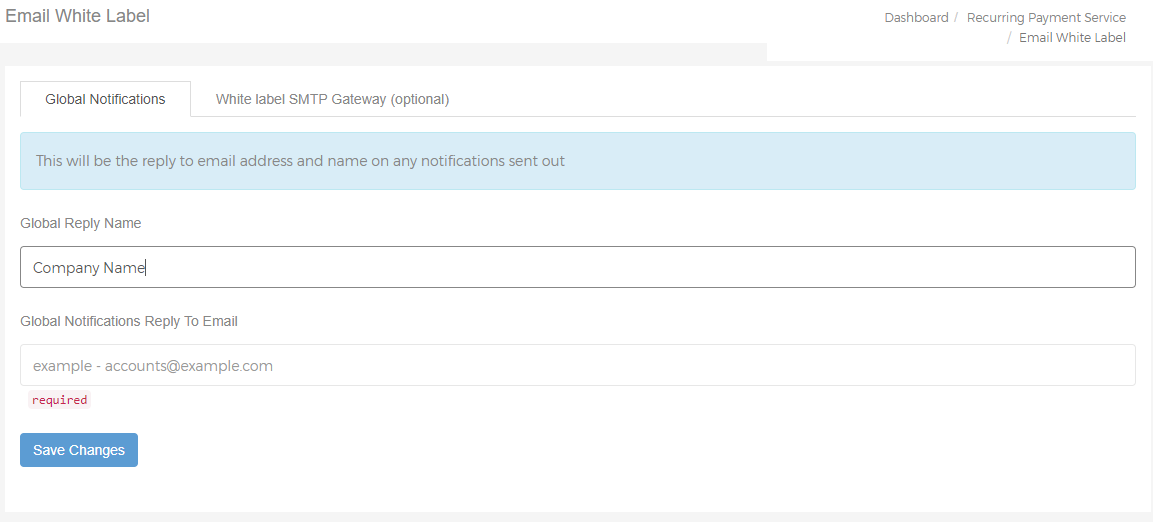
Task: Click the slash before Email White Label
Action: tap(1010, 37)
